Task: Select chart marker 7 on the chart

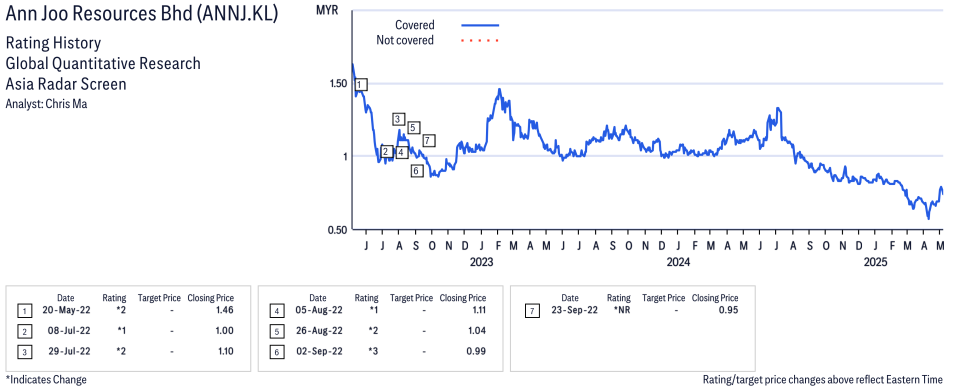Action: point(428,141)
